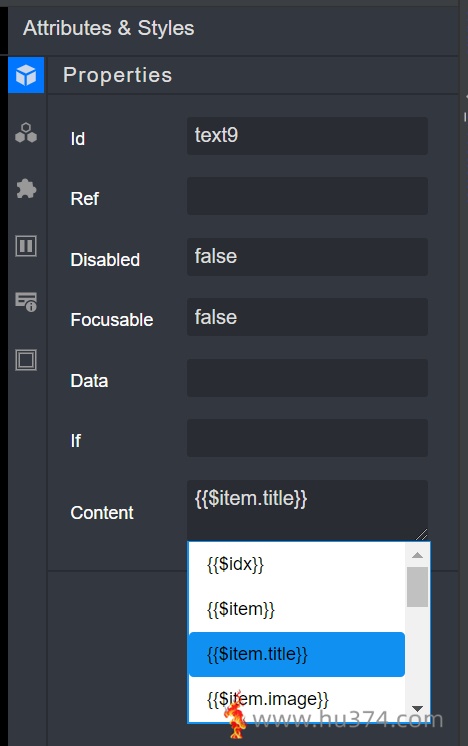Click the suggestion list scroll up arrow
This screenshot has height=746, width=468.
(x=418, y=555)
